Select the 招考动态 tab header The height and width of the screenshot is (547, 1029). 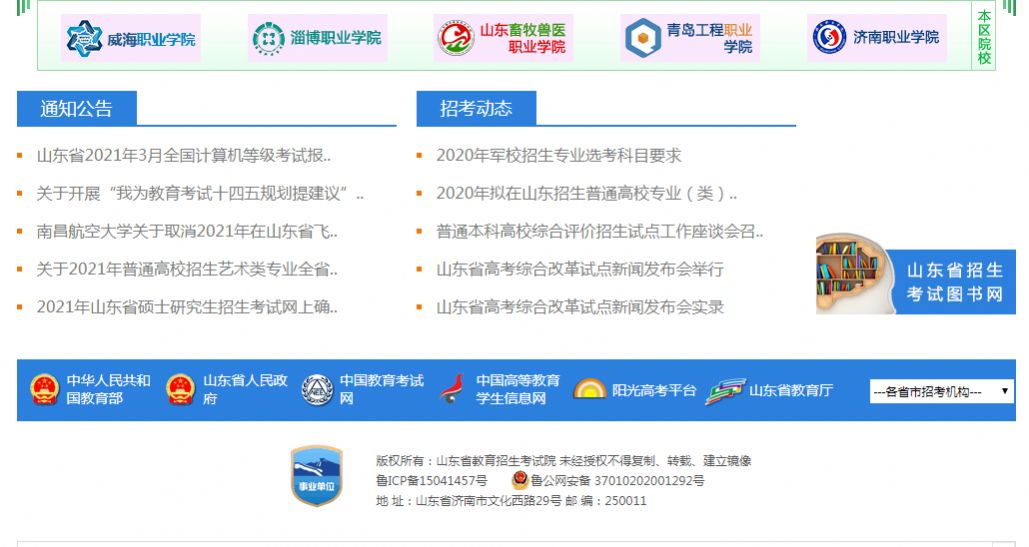[476, 108]
